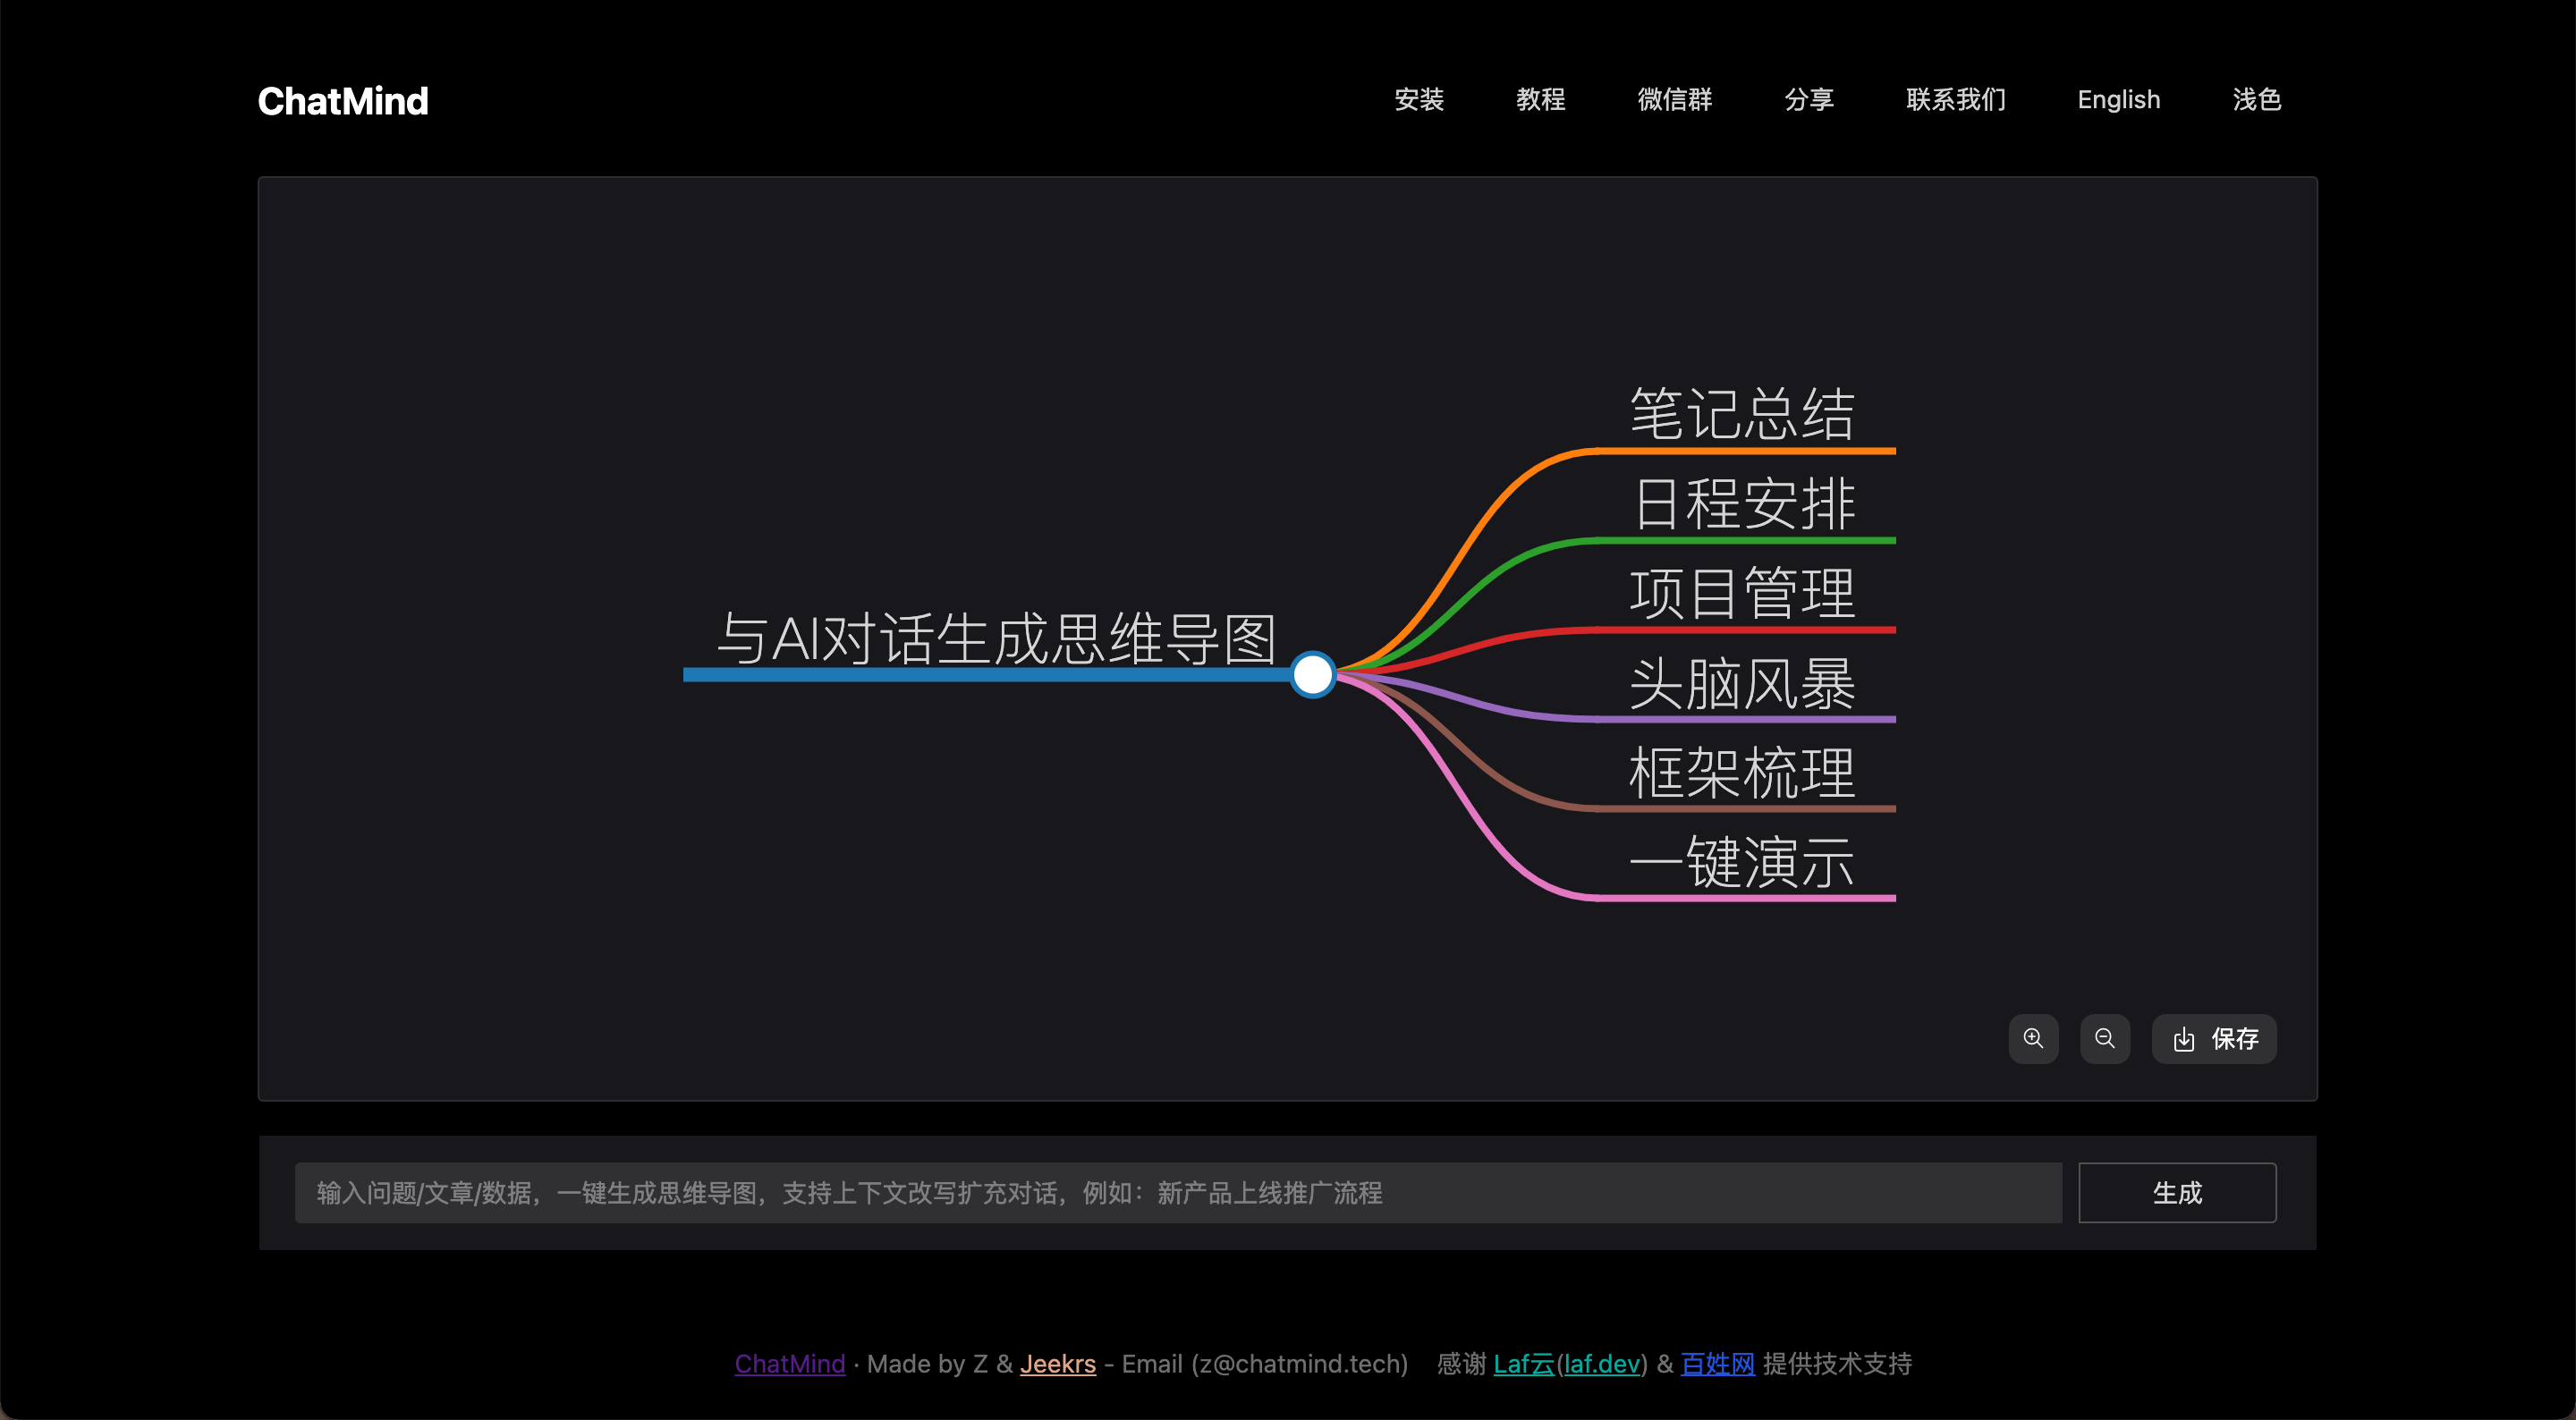Open the Jeekrs footer link
Viewport: 2576px width, 1420px height.
[x=1057, y=1363]
